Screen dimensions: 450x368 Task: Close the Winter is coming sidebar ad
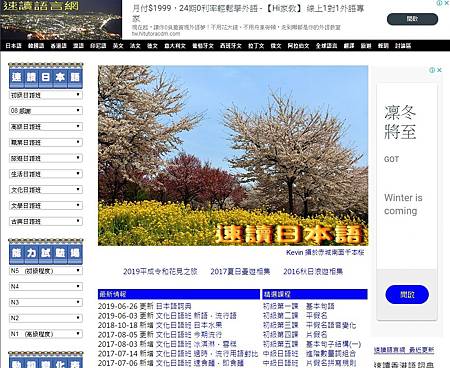tap(439, 70)
